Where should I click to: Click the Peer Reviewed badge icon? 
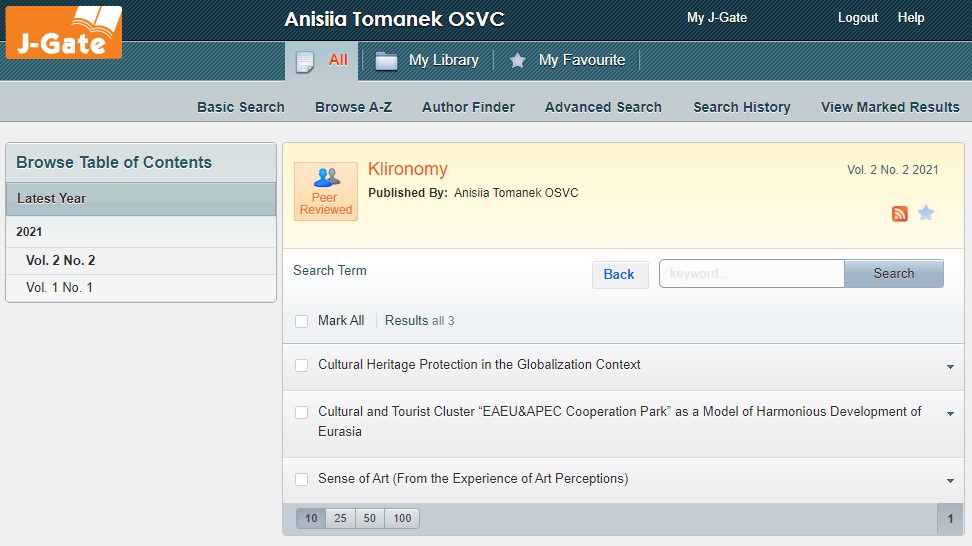[x=326, y=191]
